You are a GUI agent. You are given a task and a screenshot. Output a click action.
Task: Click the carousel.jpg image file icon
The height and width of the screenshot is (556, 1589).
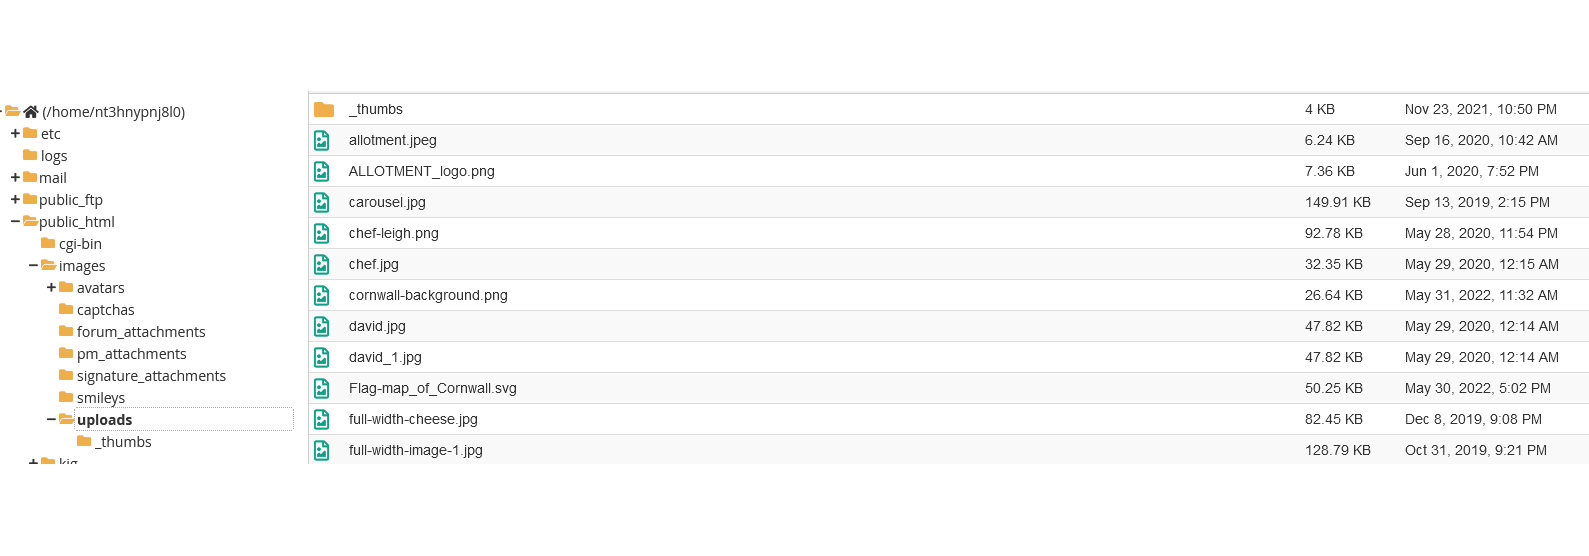(x=322, y=203)
